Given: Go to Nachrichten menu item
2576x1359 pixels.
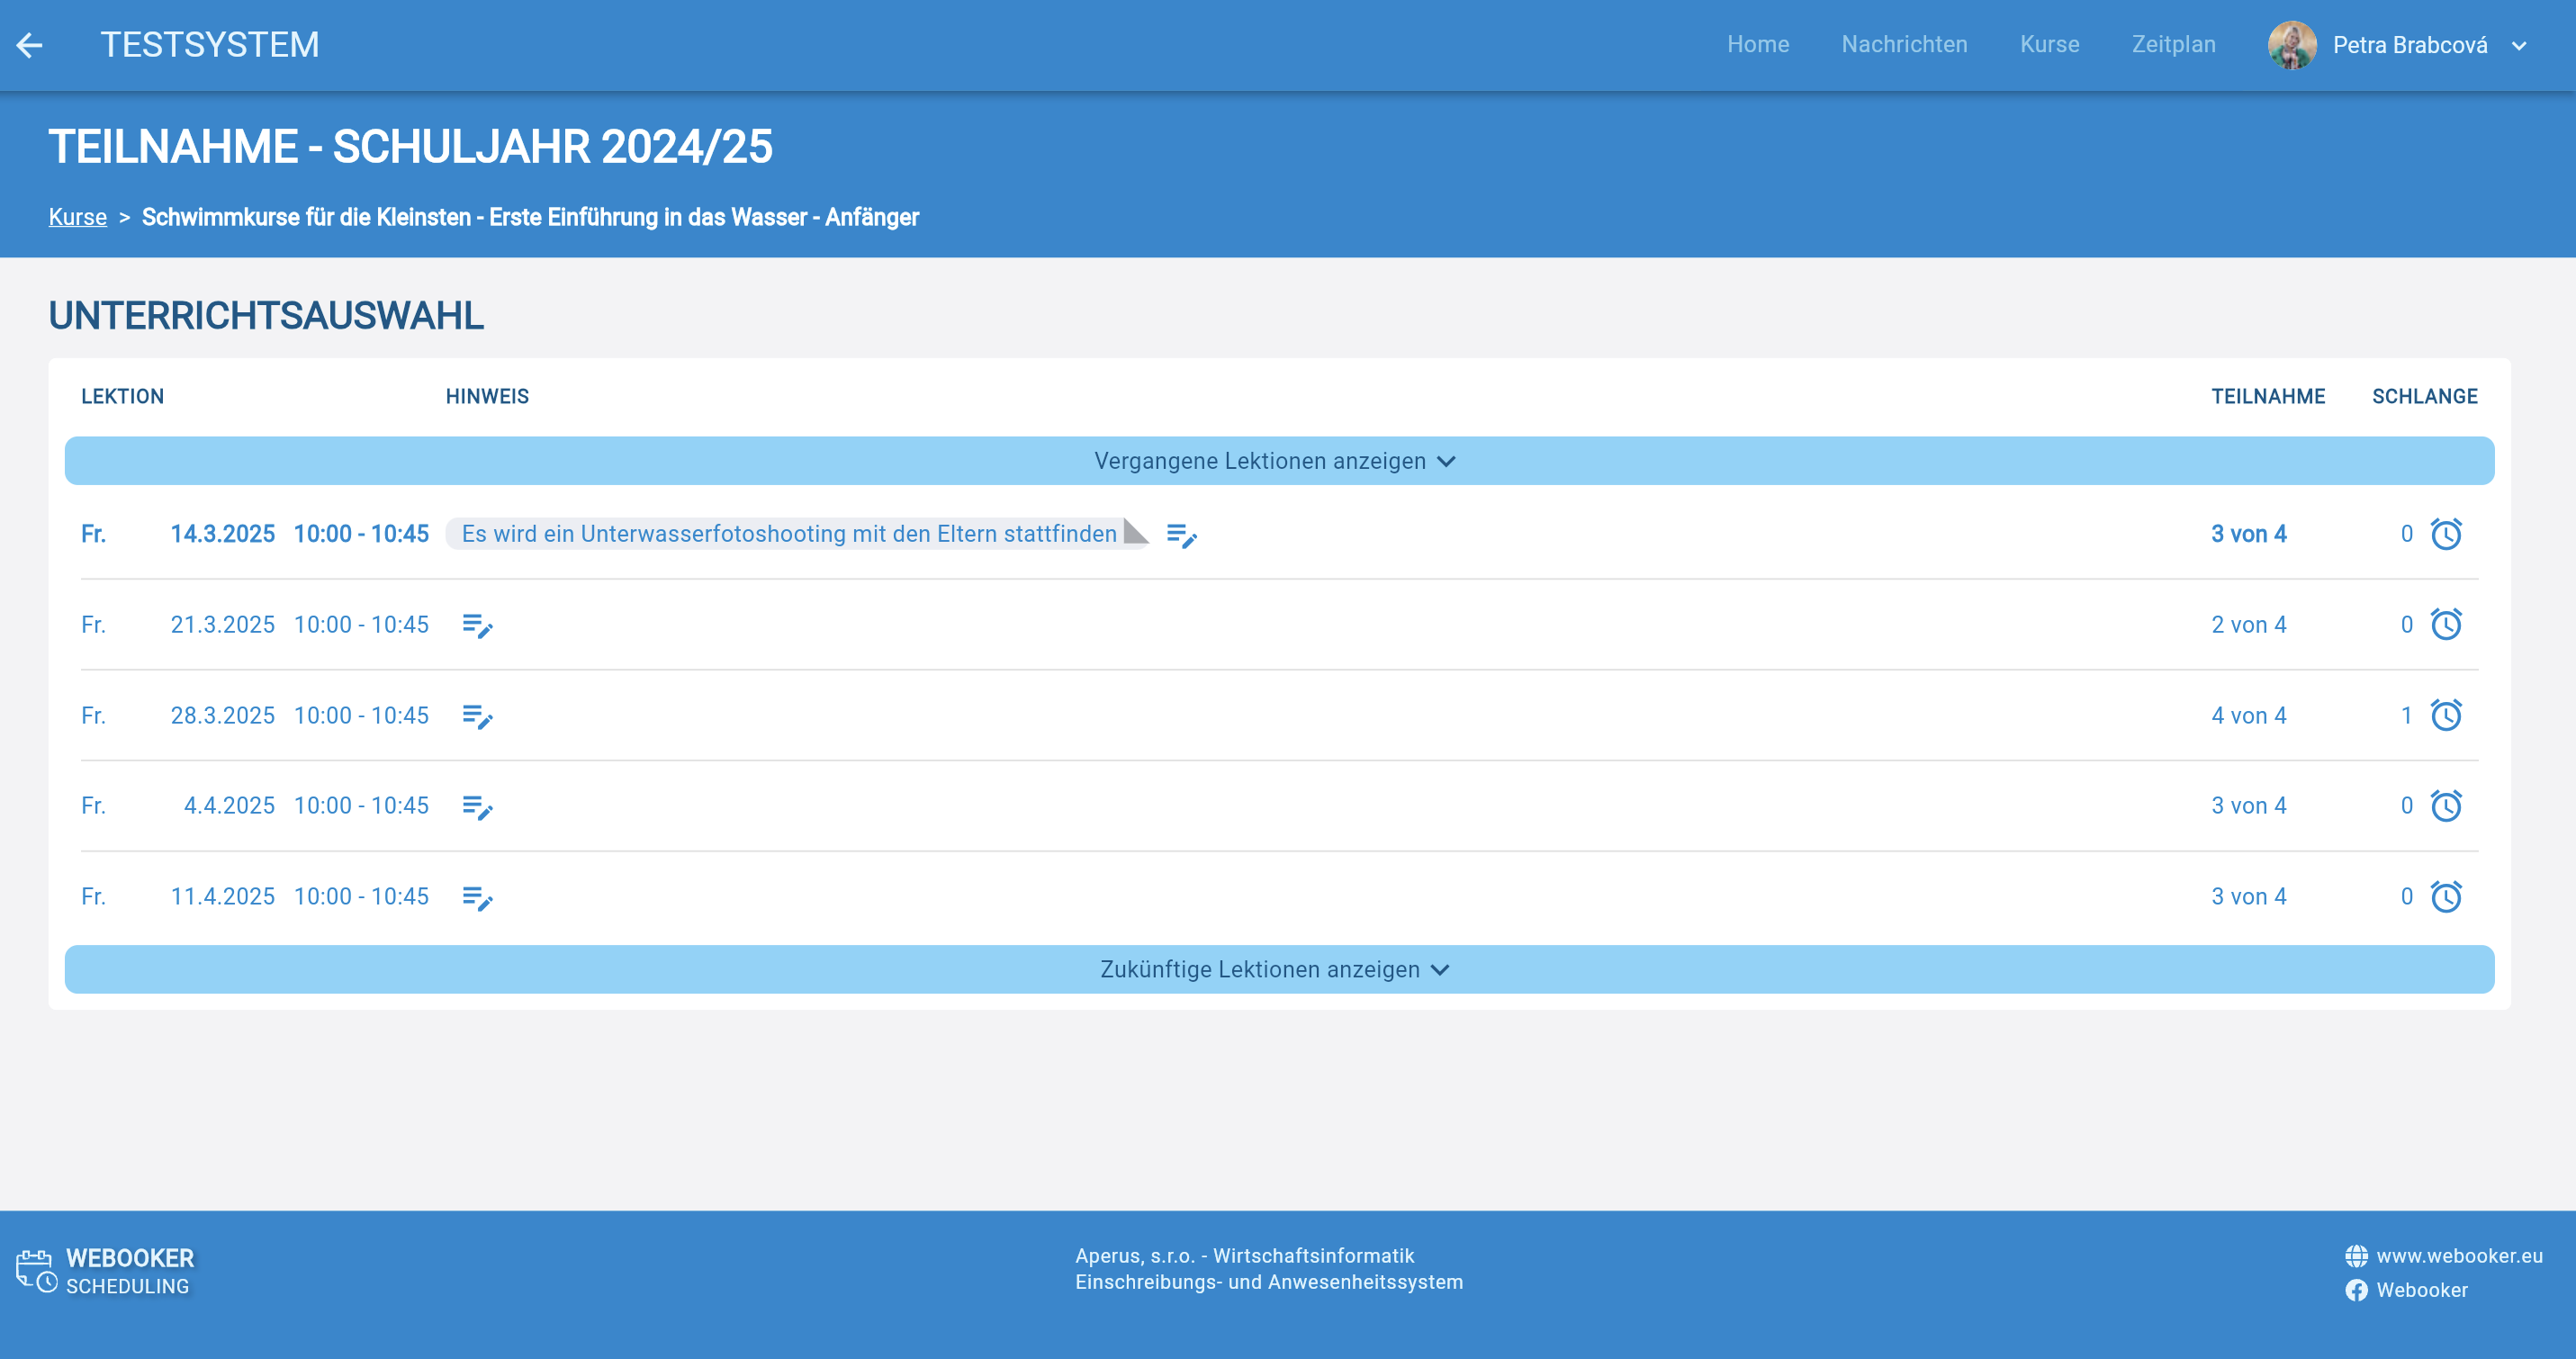Looking at the screenshot, I should [x=1903, y=45].
